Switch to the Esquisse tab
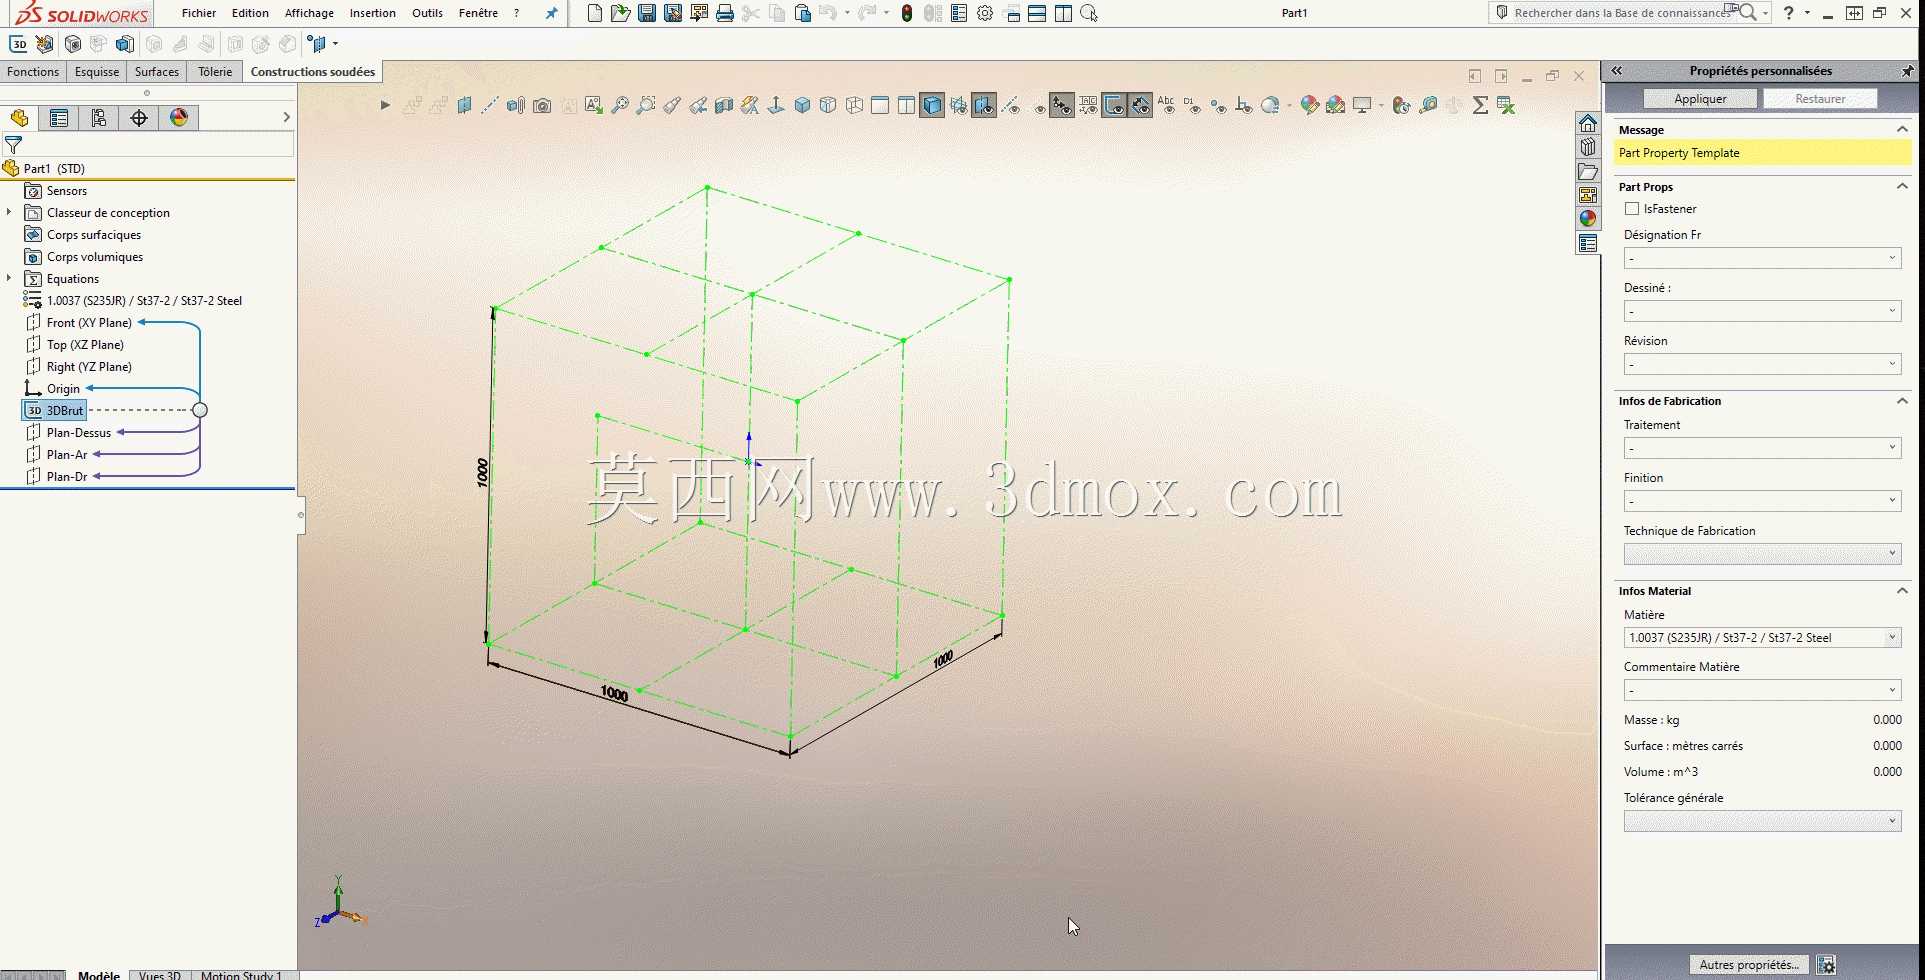Viewport: 1925px width, 980px height. [x=97, y=72]
